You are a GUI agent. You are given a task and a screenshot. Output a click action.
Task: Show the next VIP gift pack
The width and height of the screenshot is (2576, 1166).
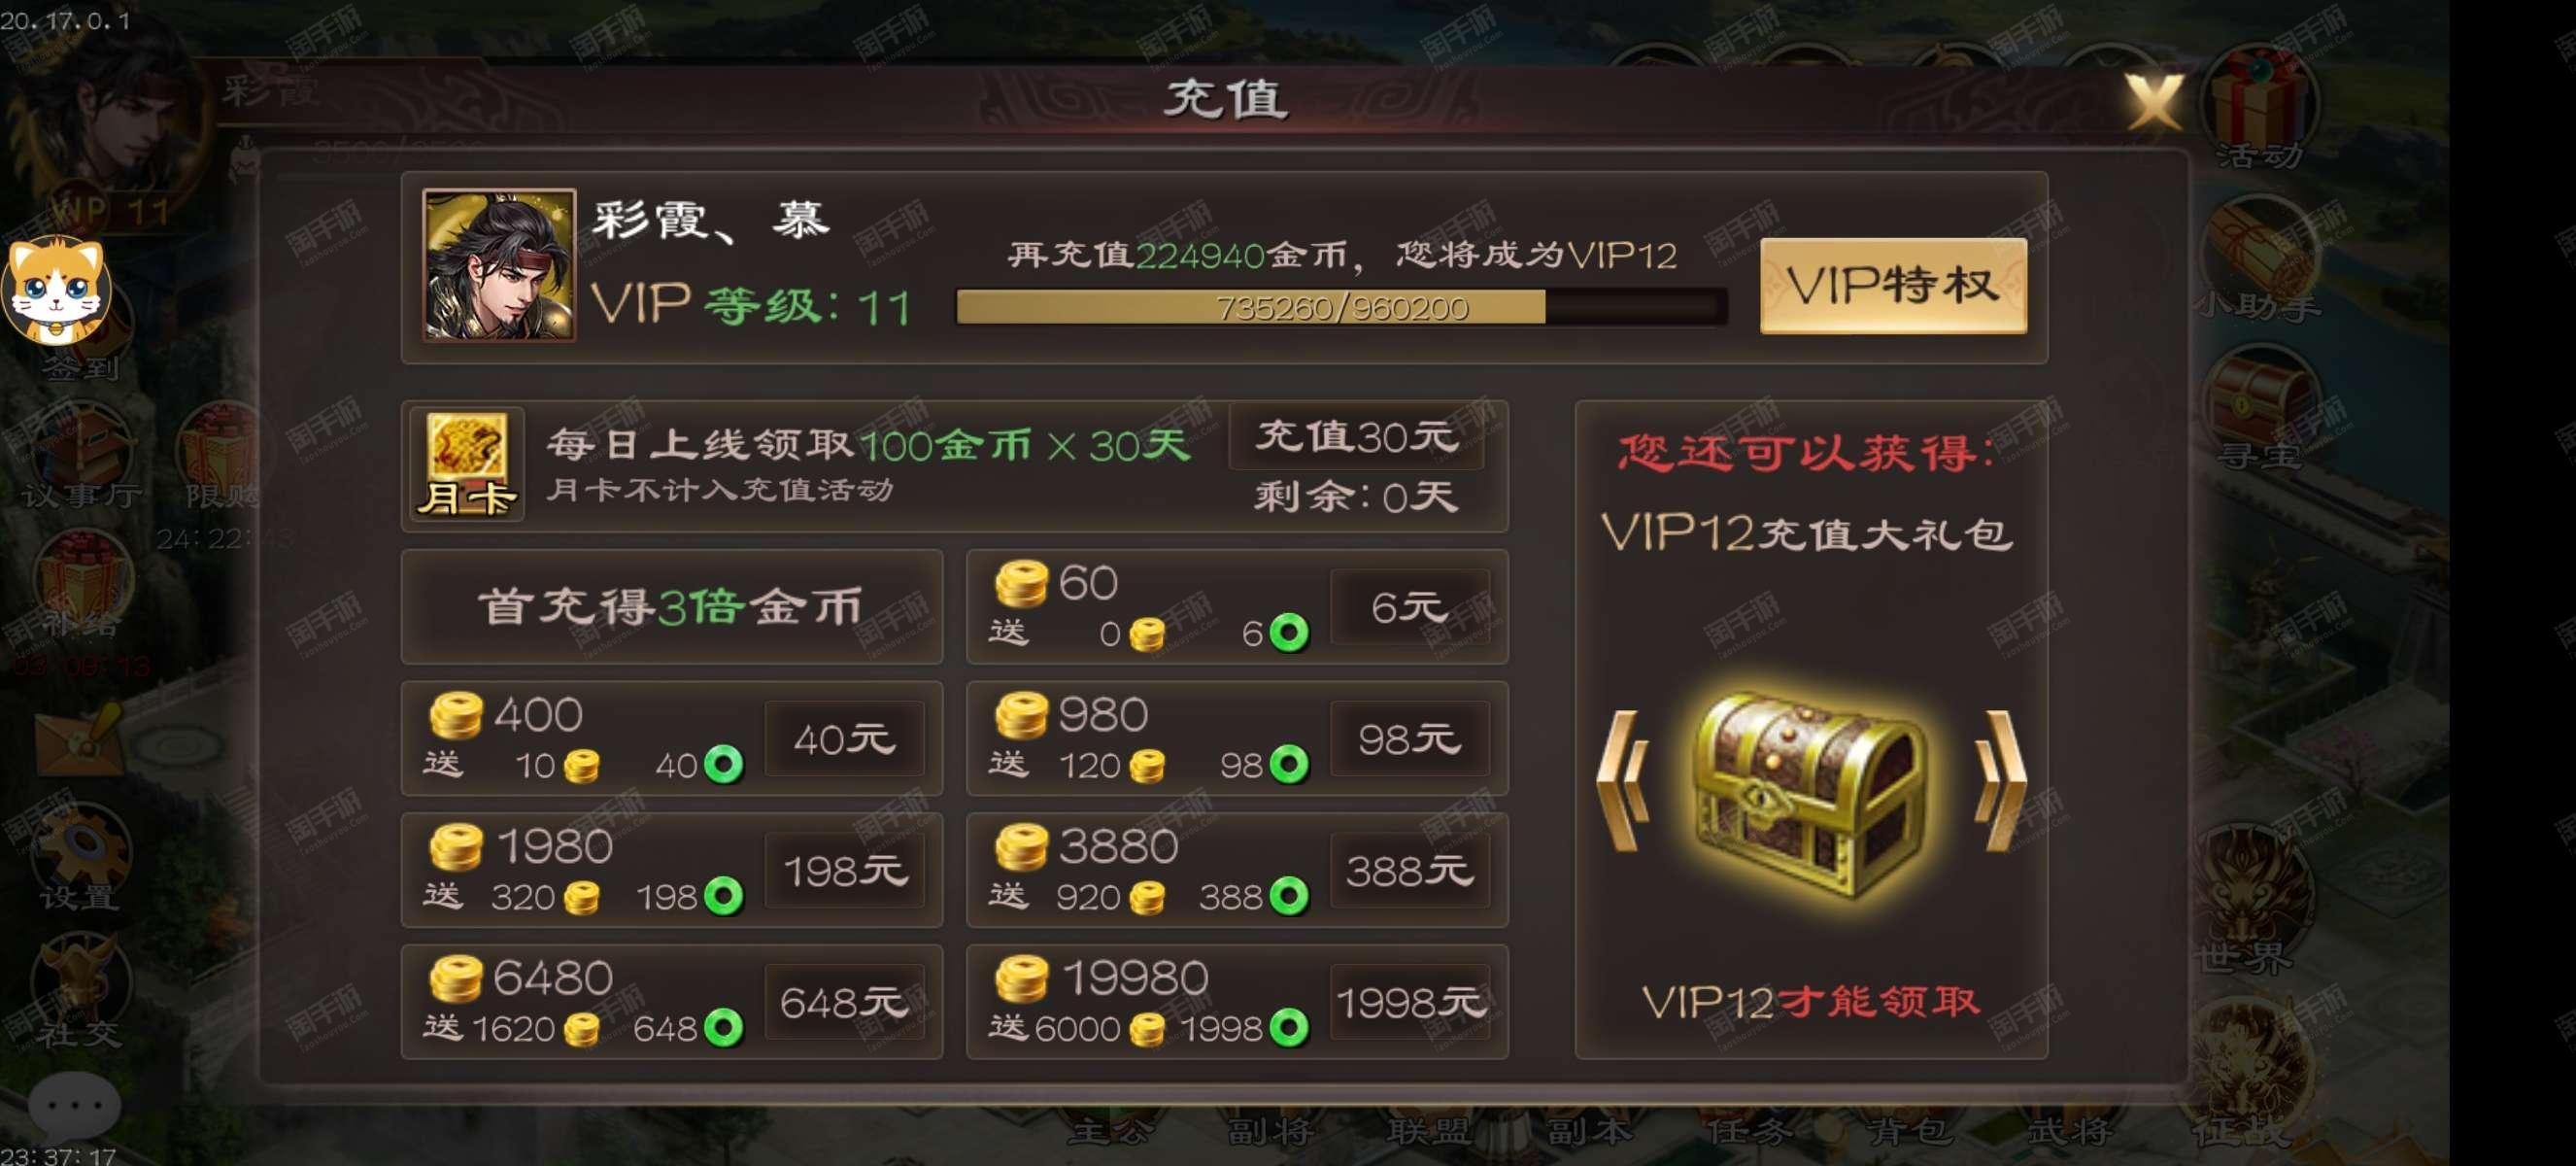click(2002, 781)
